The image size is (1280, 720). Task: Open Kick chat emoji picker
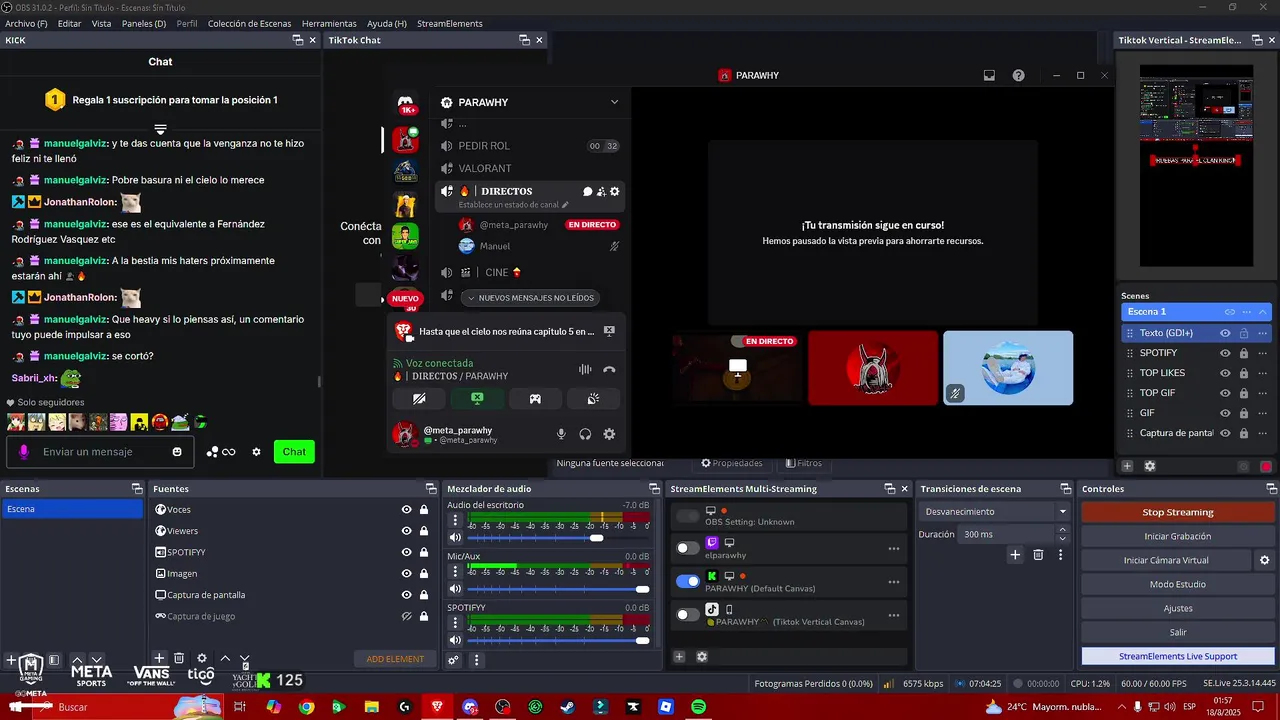[177, 452]
